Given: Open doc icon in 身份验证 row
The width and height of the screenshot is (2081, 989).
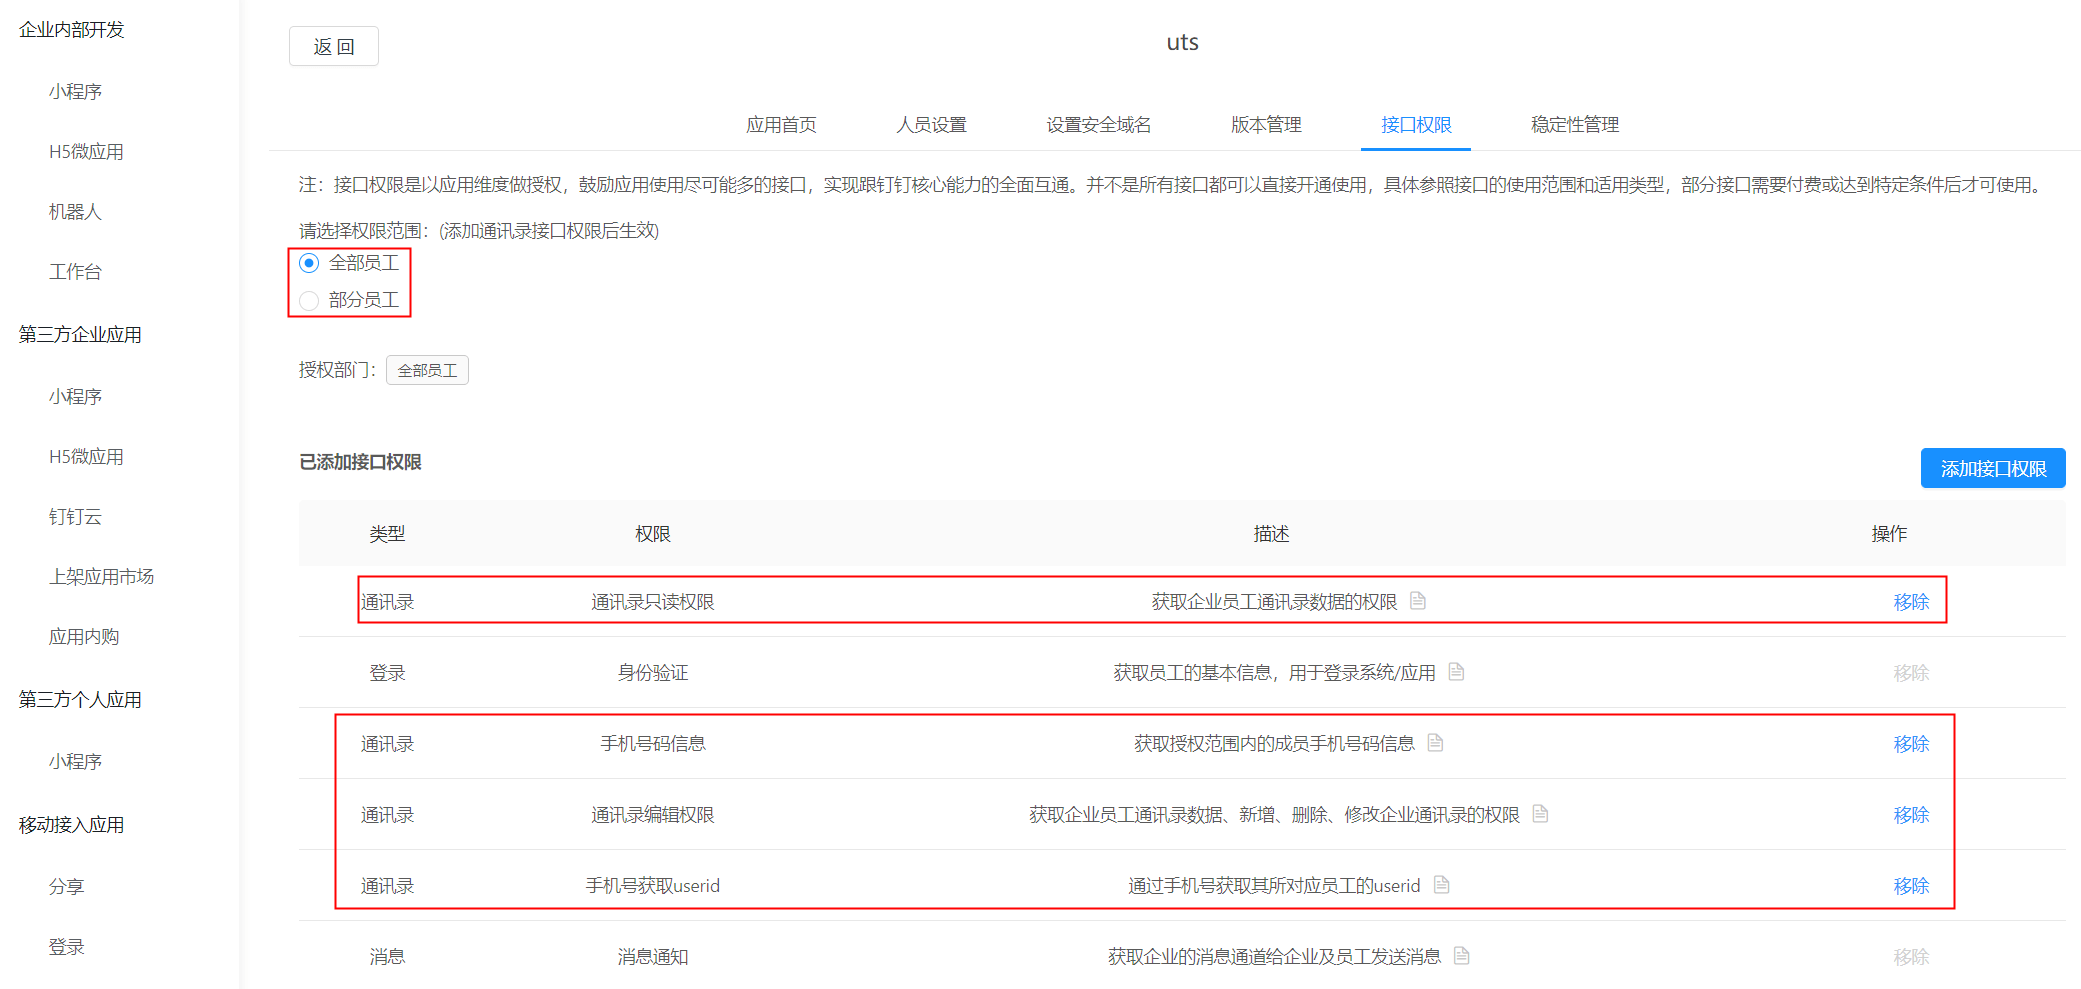Looking at the screenshot, I should tap(1456, 672).
